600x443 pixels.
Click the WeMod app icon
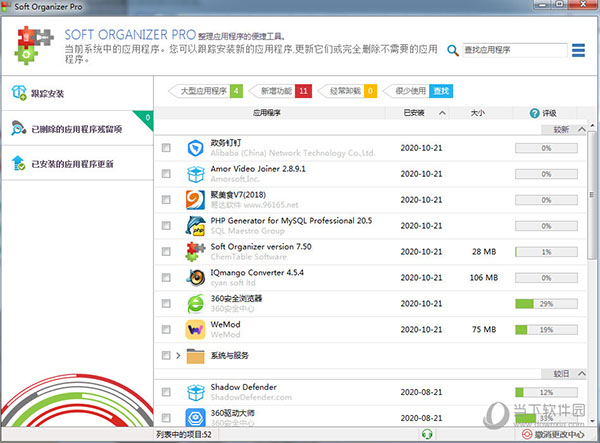tap(196, 329)
